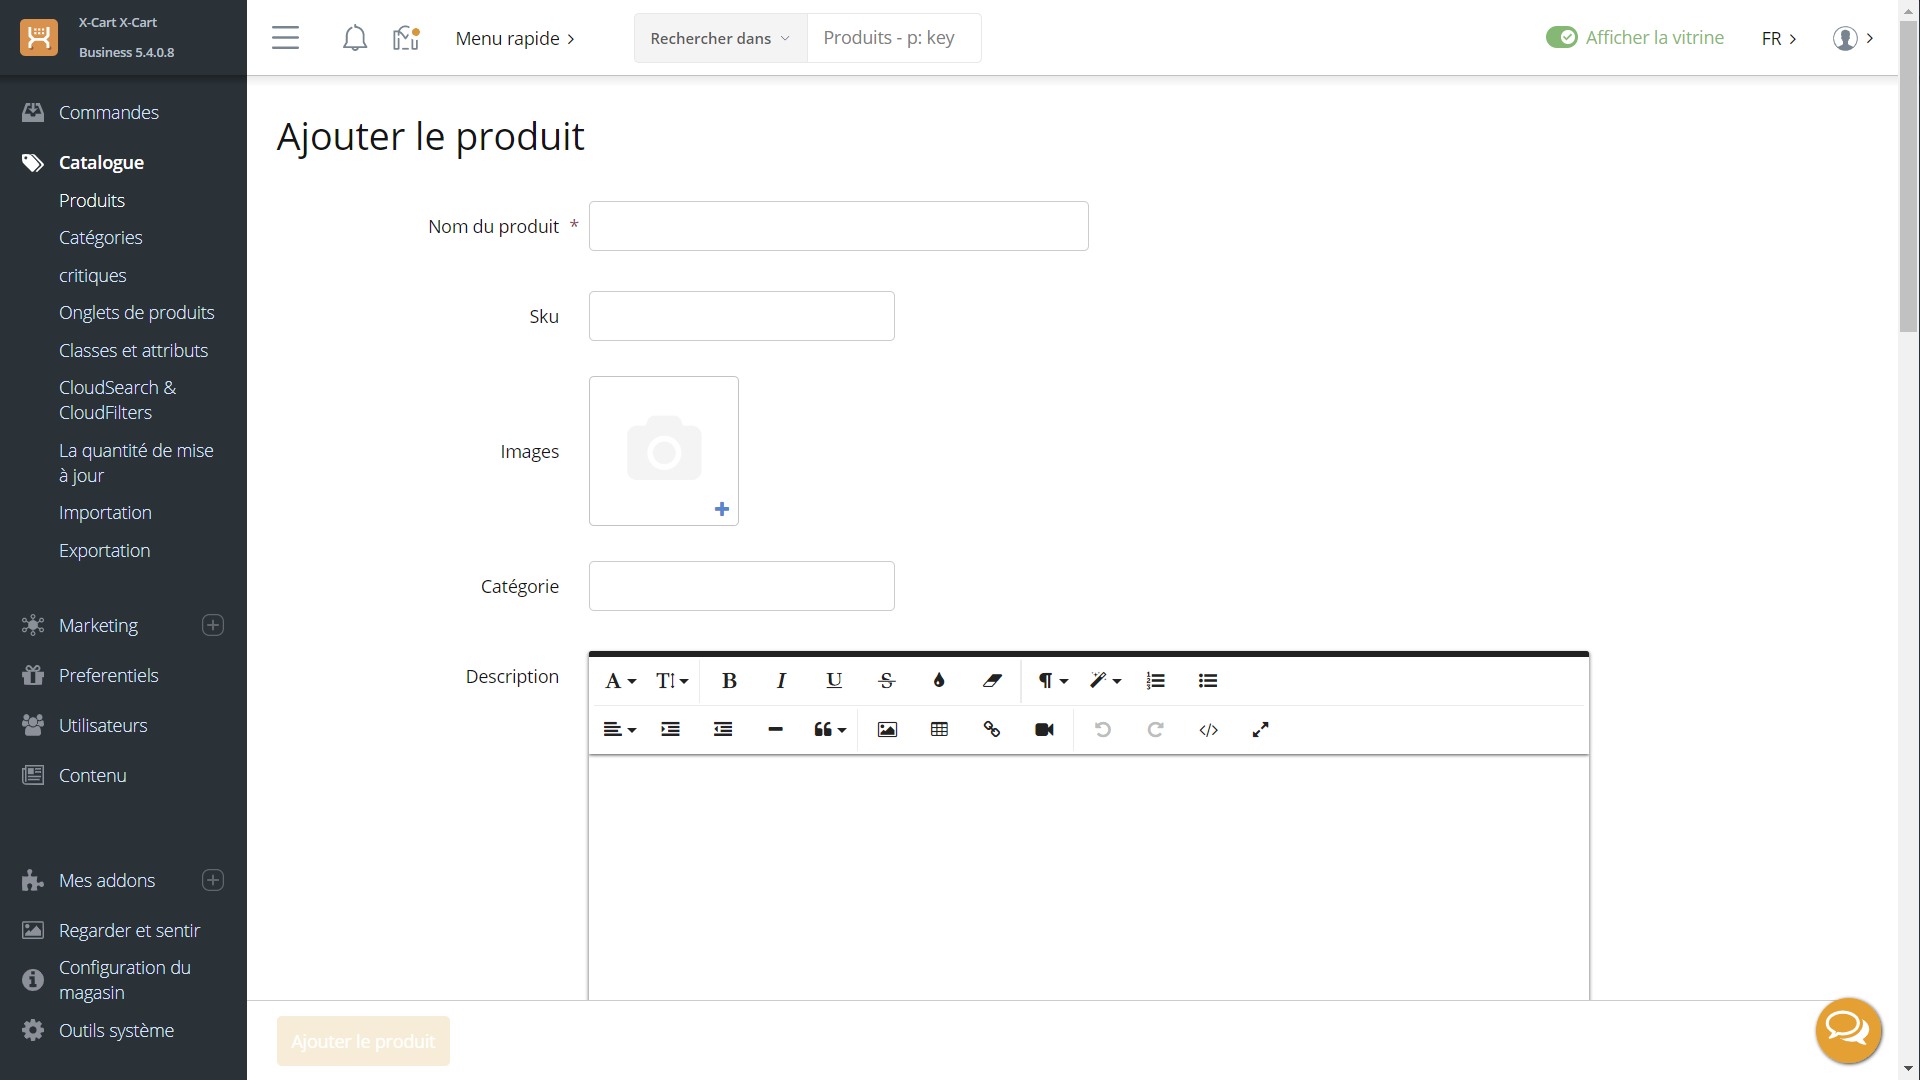Click the Nom du produit field

click(x=838, y=226)
